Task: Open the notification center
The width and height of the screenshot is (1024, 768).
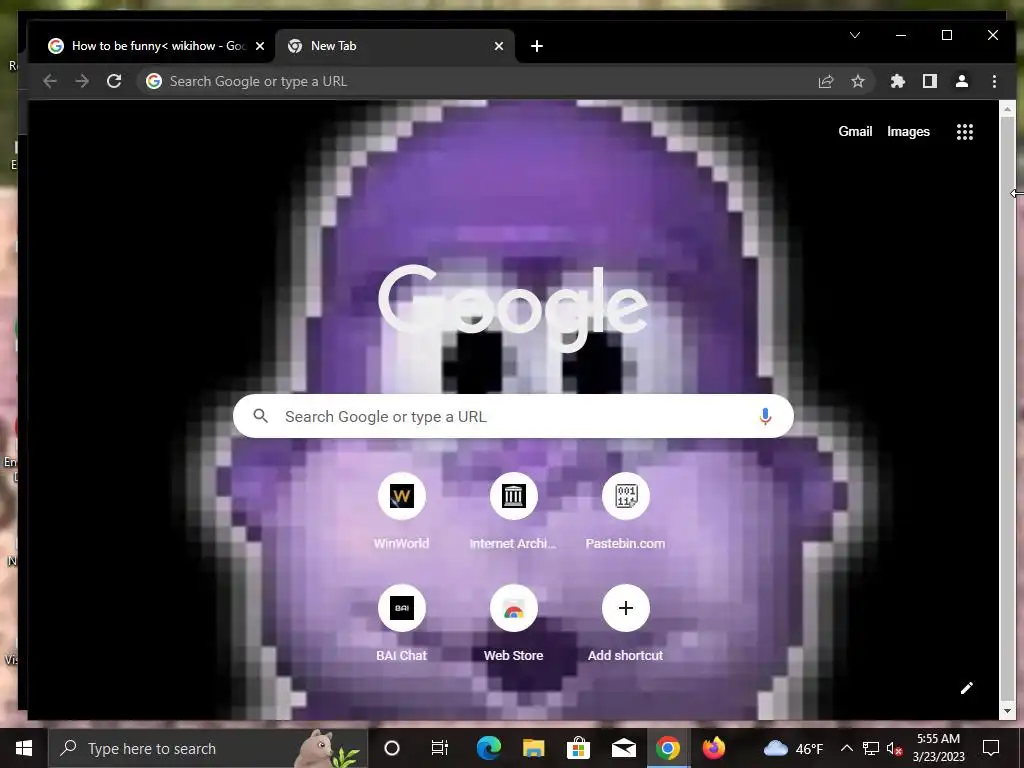Action: pyautogui.click(x=991, y=748)
